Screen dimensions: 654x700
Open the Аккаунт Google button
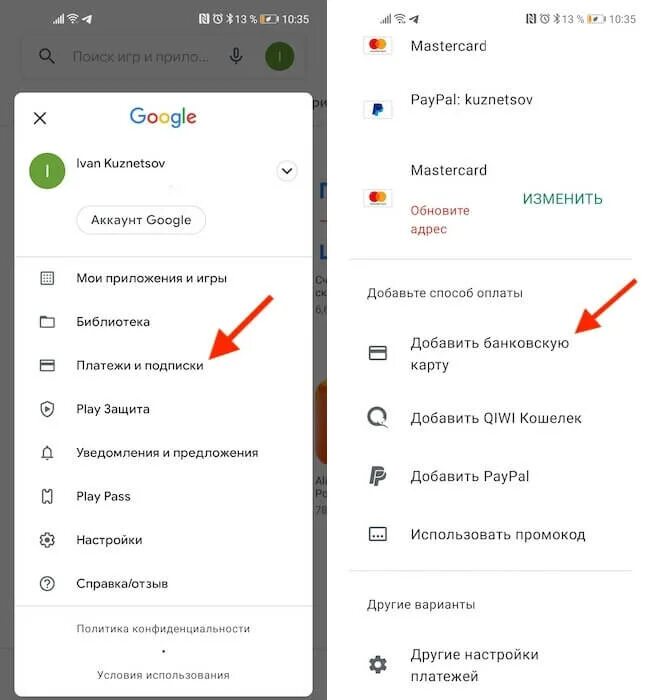click(141, 220)
